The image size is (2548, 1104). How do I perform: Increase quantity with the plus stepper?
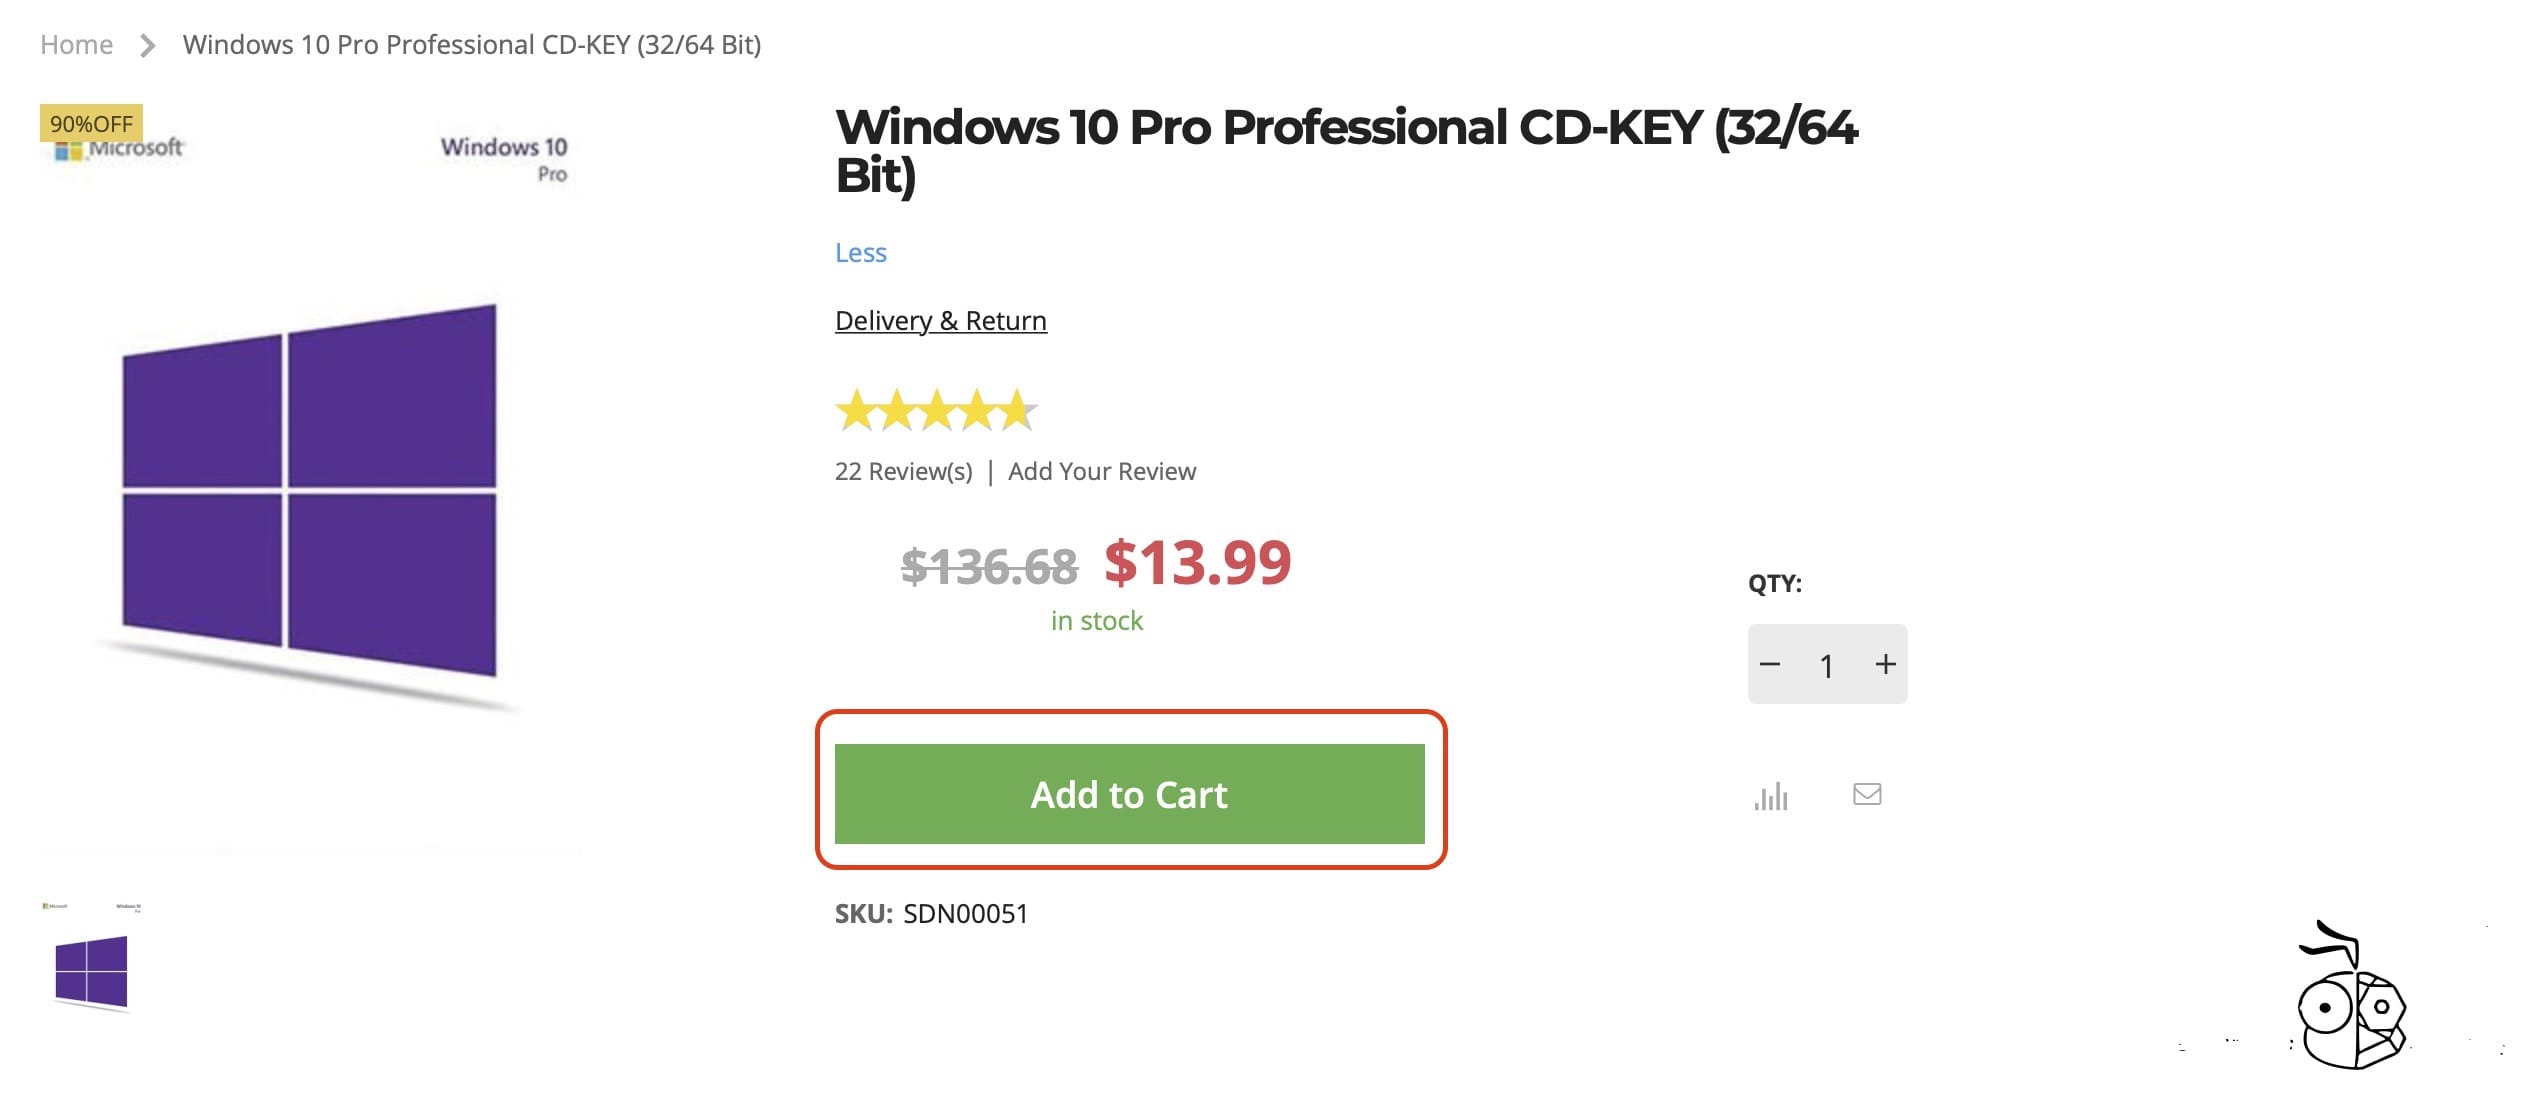pyautogui.click(x=1886, y=663)
